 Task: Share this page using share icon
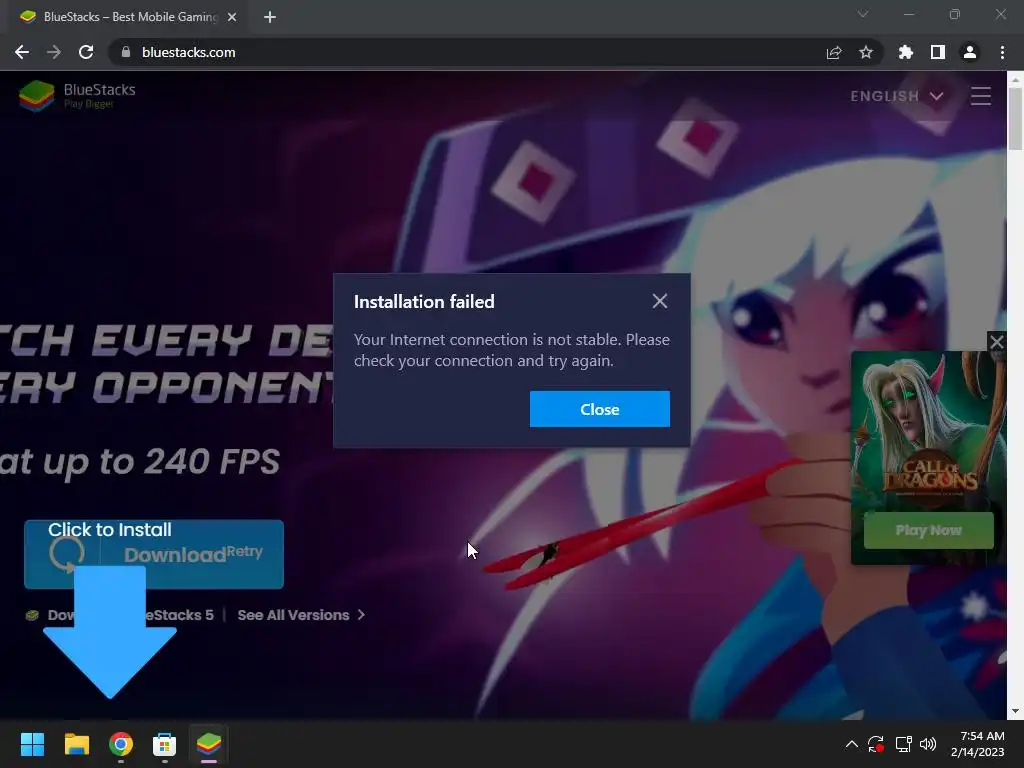(x=834, y=52)
